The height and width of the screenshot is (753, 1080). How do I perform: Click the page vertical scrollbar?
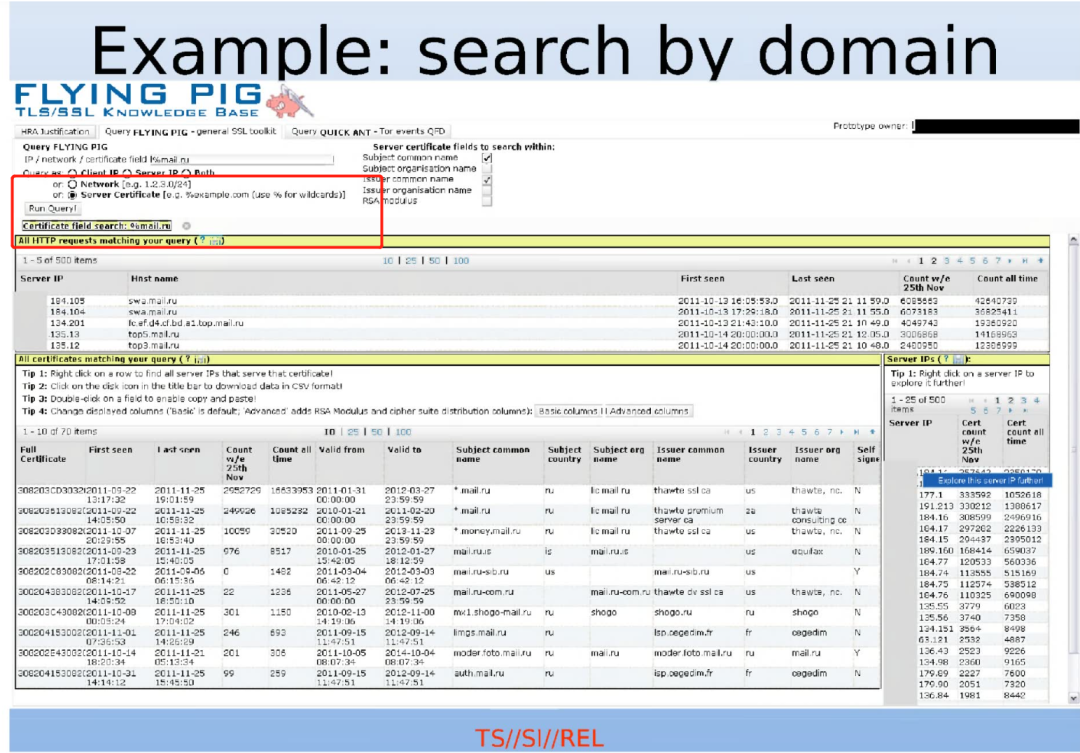point(1073,468)
